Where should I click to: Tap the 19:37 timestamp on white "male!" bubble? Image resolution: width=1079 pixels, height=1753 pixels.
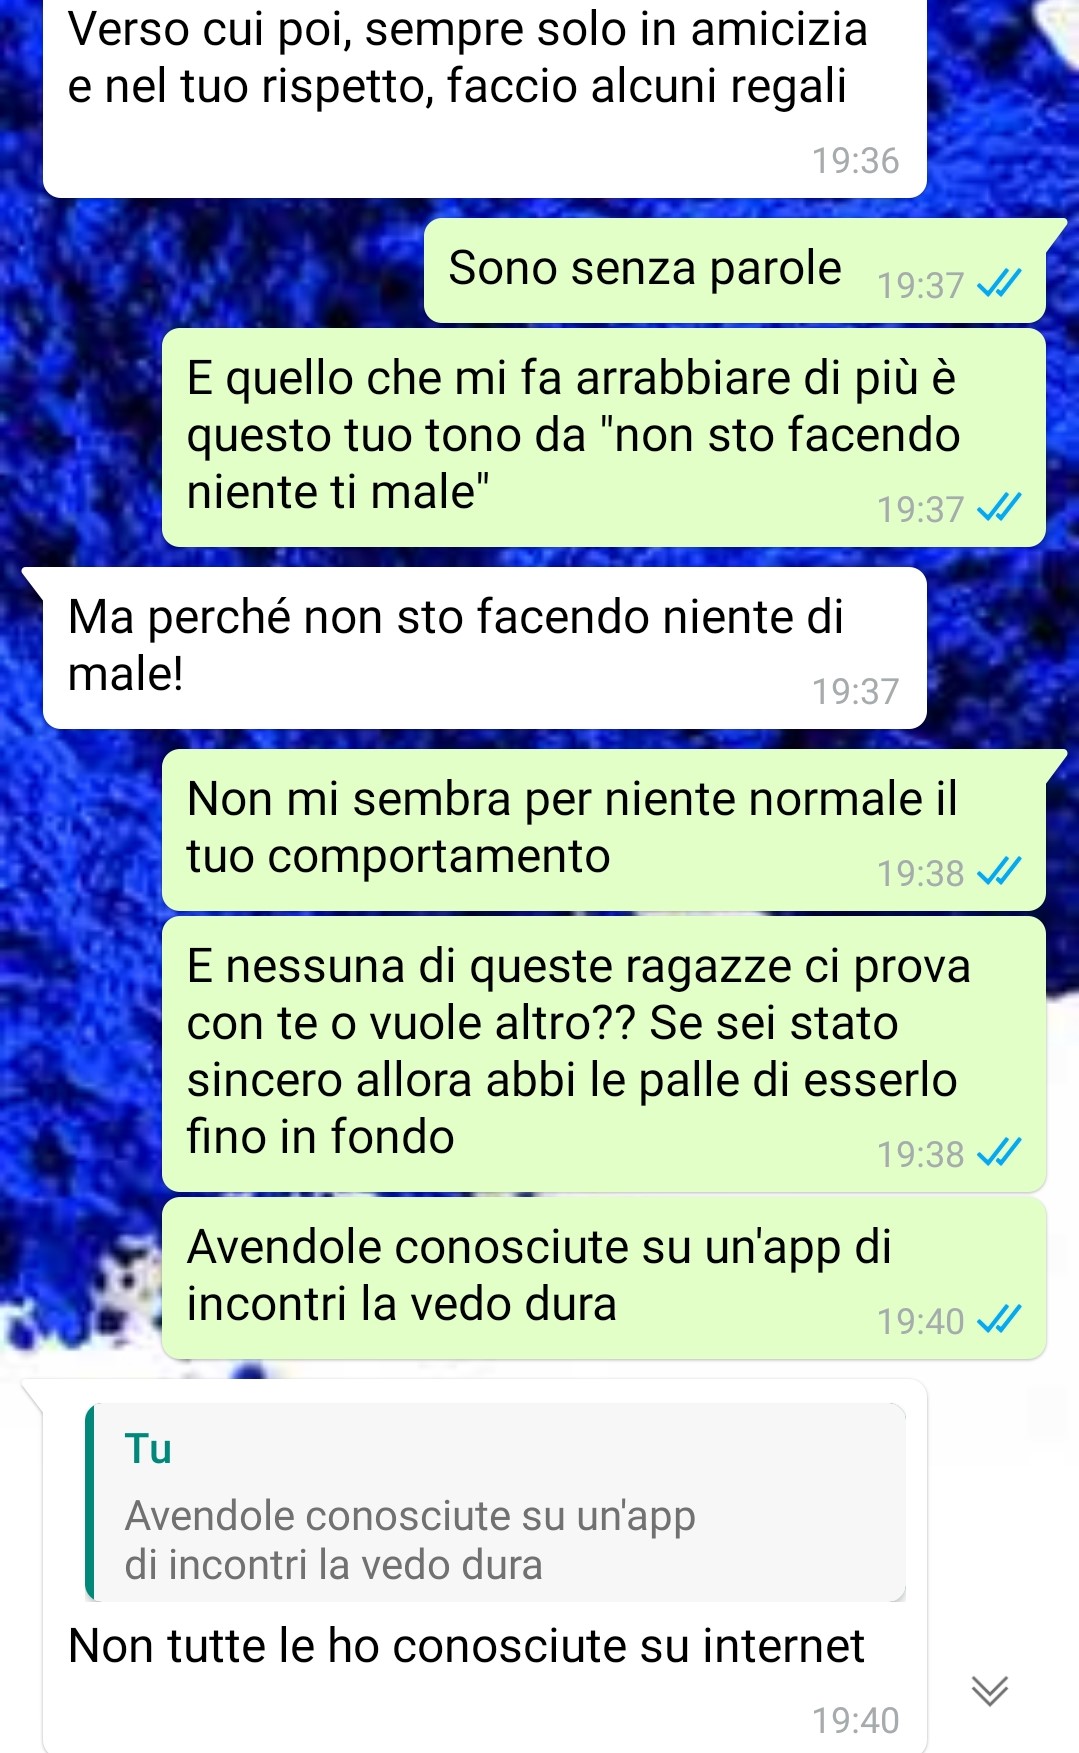[x=855, y=691]
